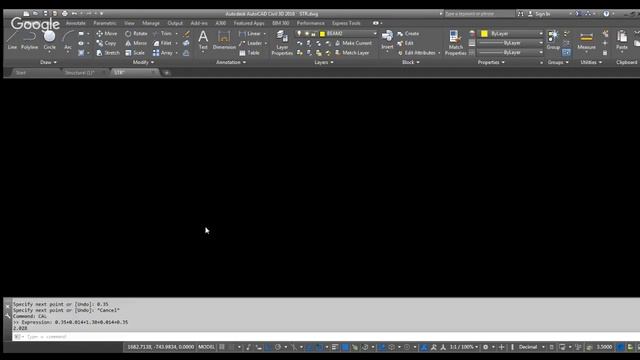Image resolution: width=640 pixels, height=360 pixels.
Task: Click the Measure tool
Action: [x=587, y=40]
